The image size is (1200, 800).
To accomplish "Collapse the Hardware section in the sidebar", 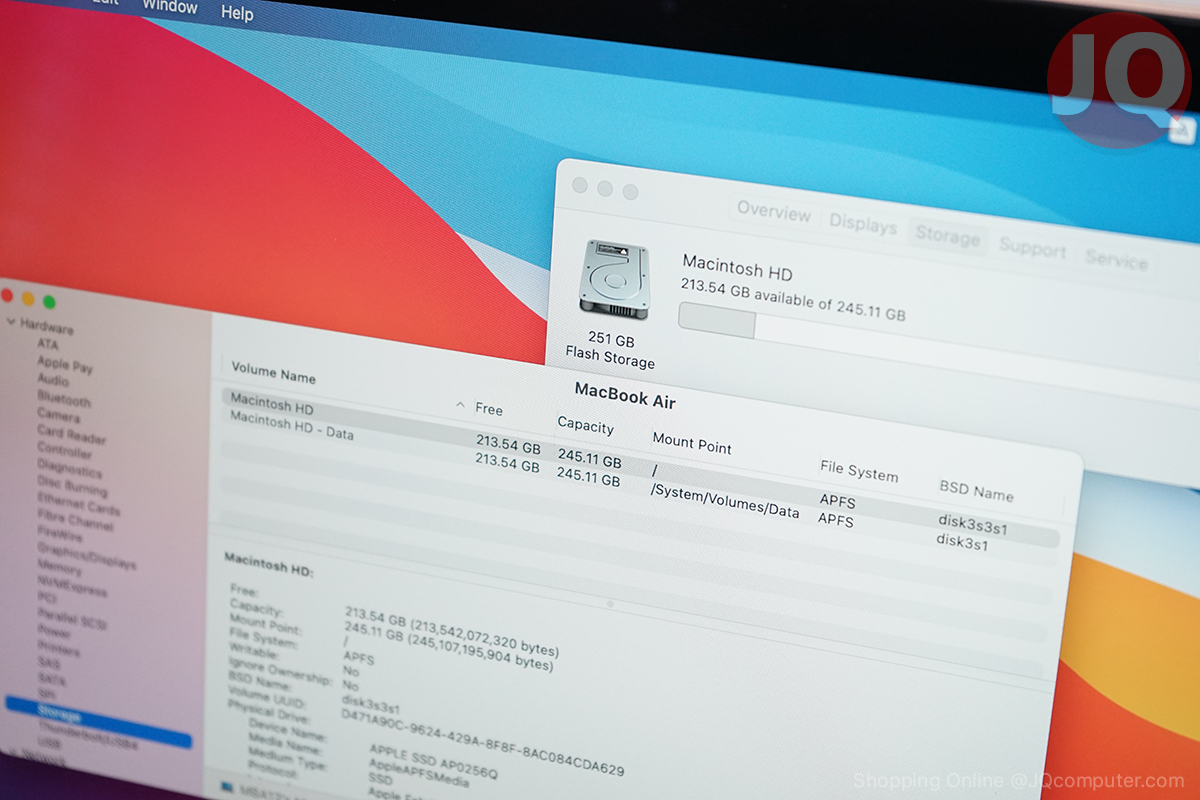I will [x=11, y=323].
